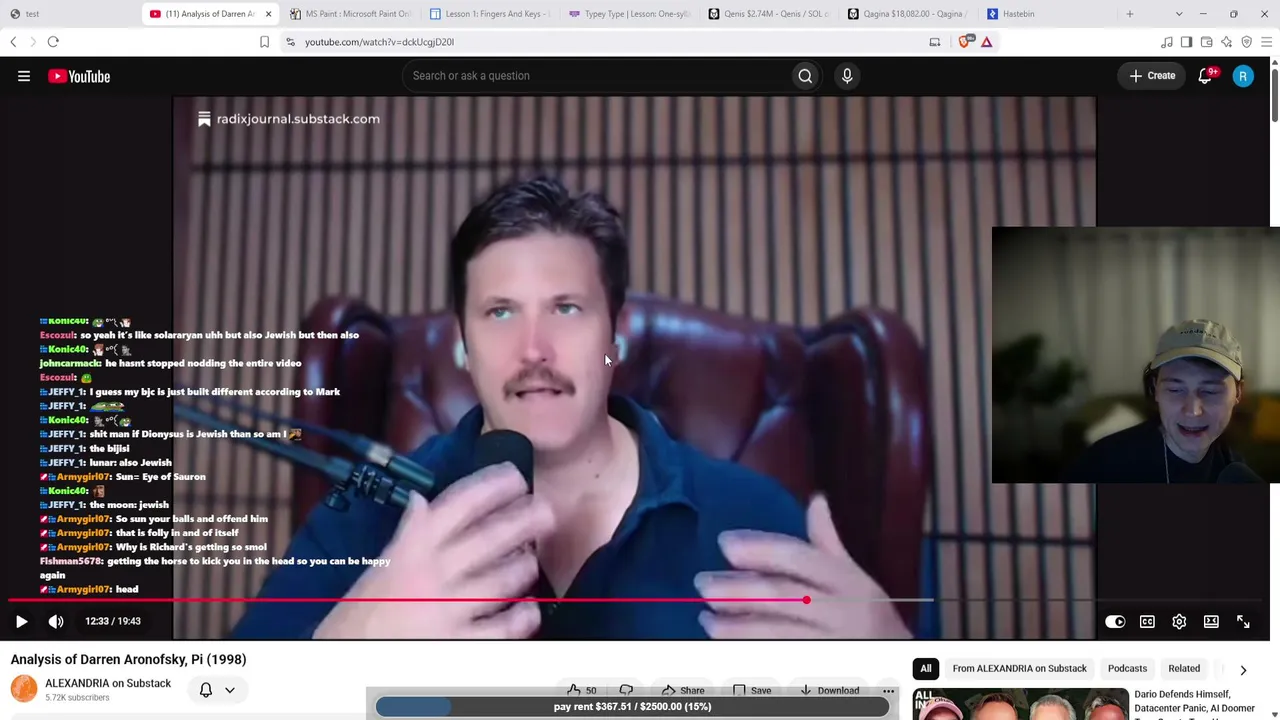Bookmark this page
The image size is (1280, 720).
click(264, 42)
